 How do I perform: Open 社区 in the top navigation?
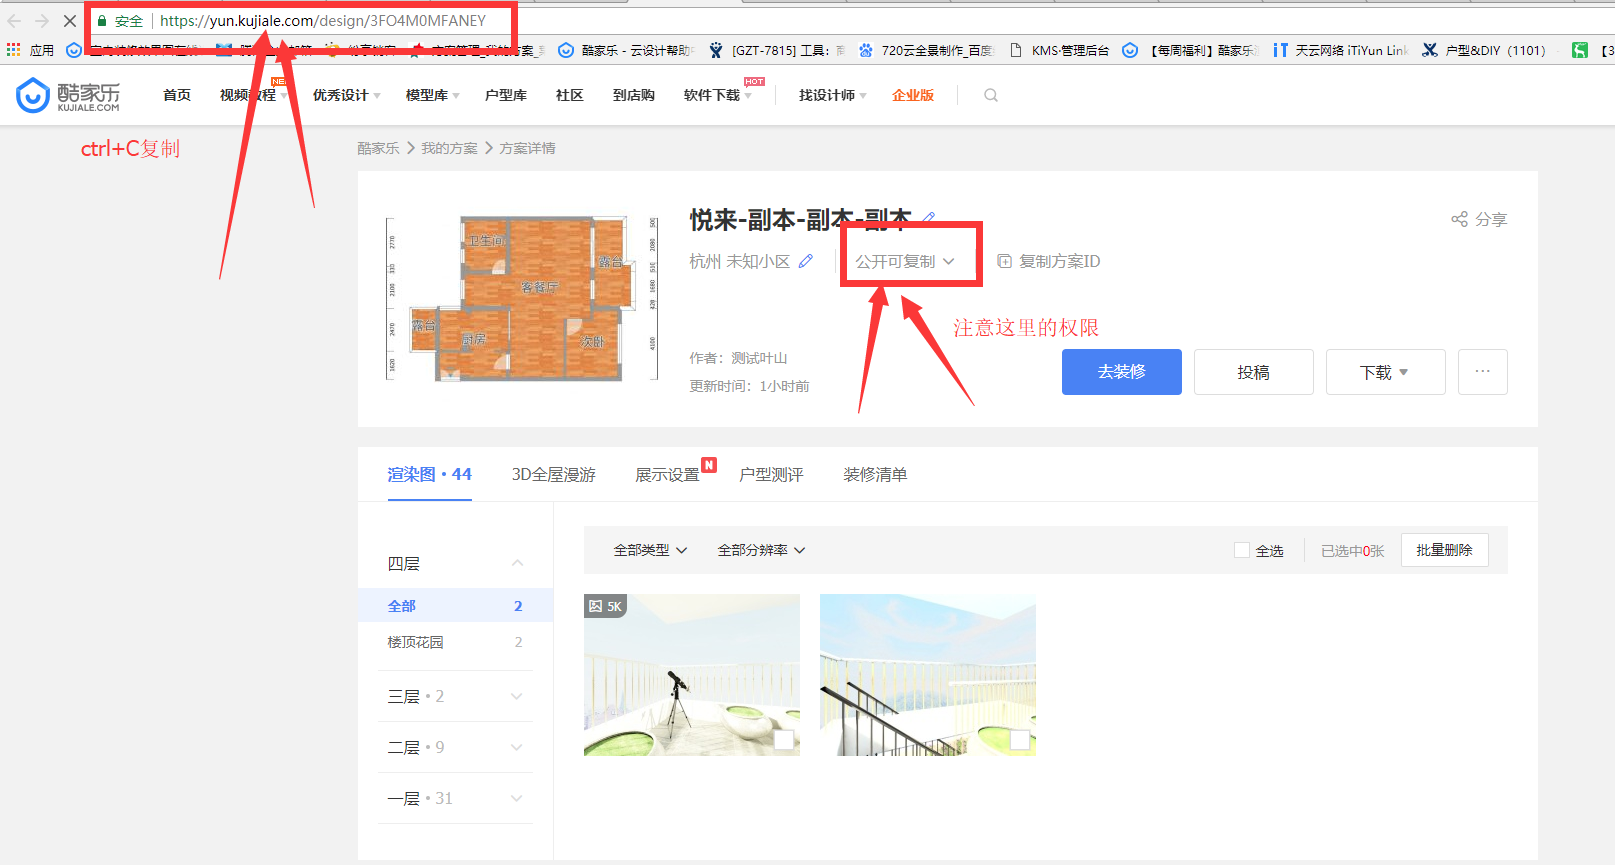tap(570, 95)
